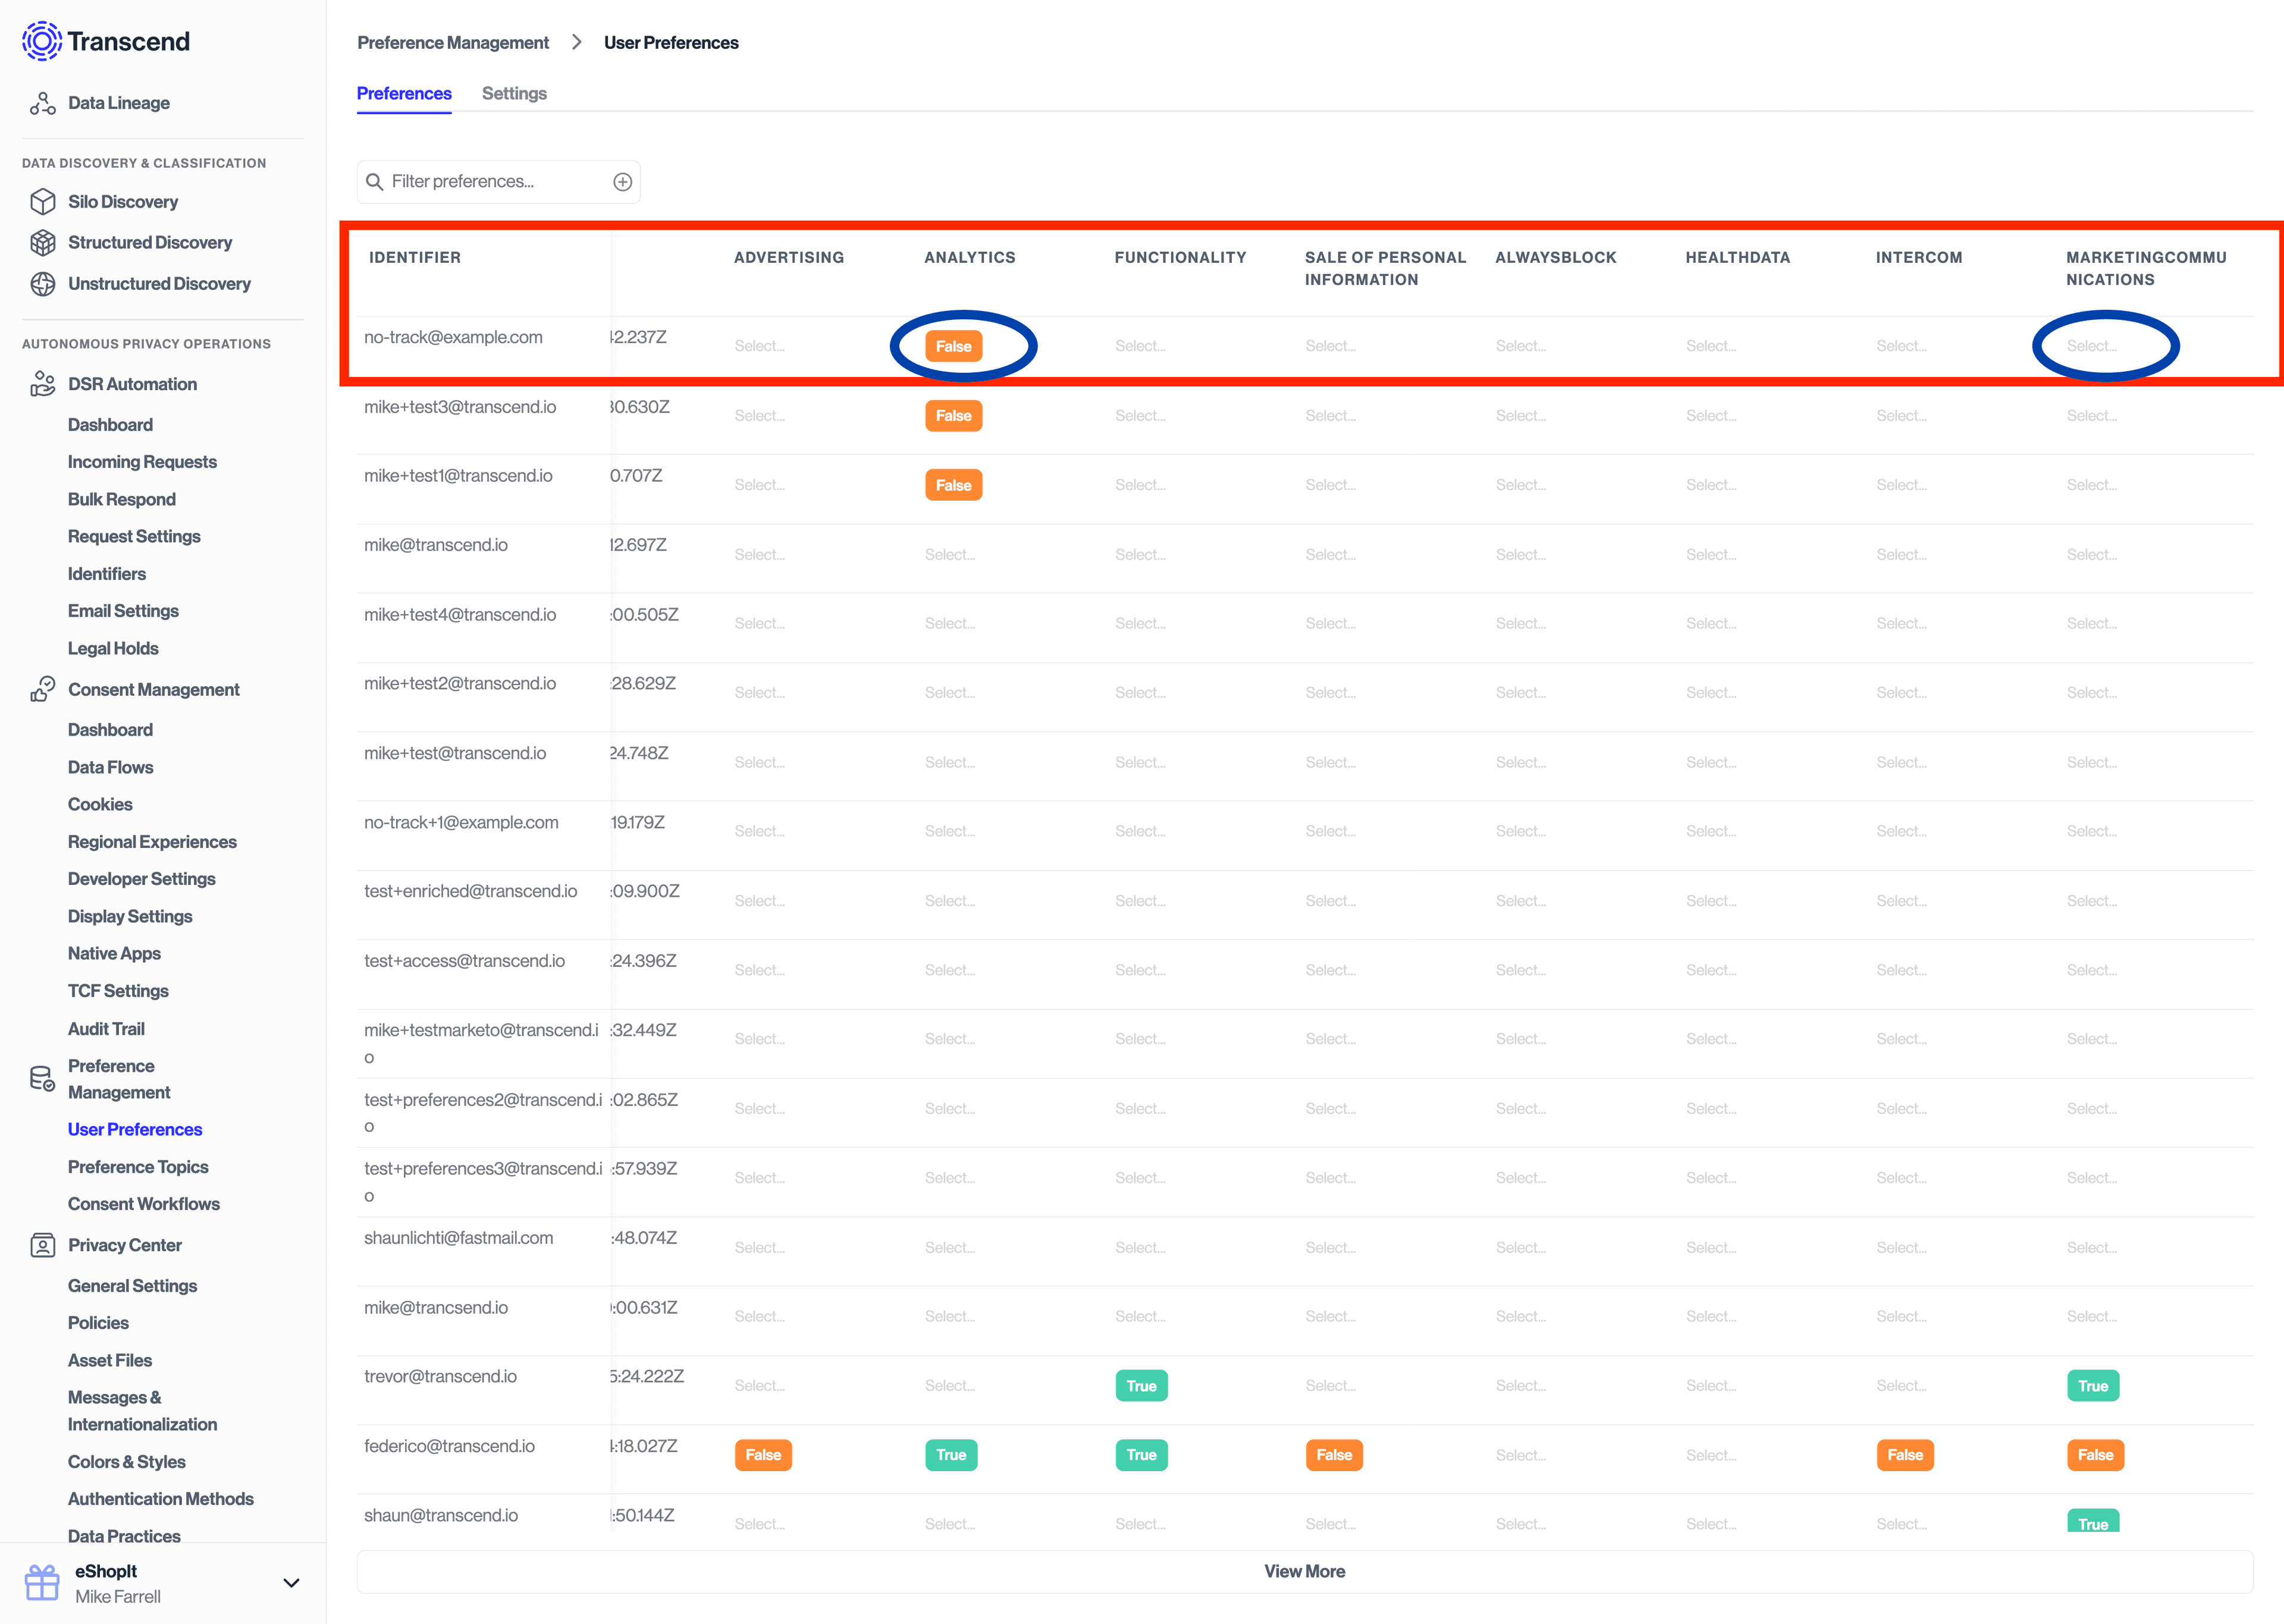Click the Consent Management icon

(x=43, y=688)
